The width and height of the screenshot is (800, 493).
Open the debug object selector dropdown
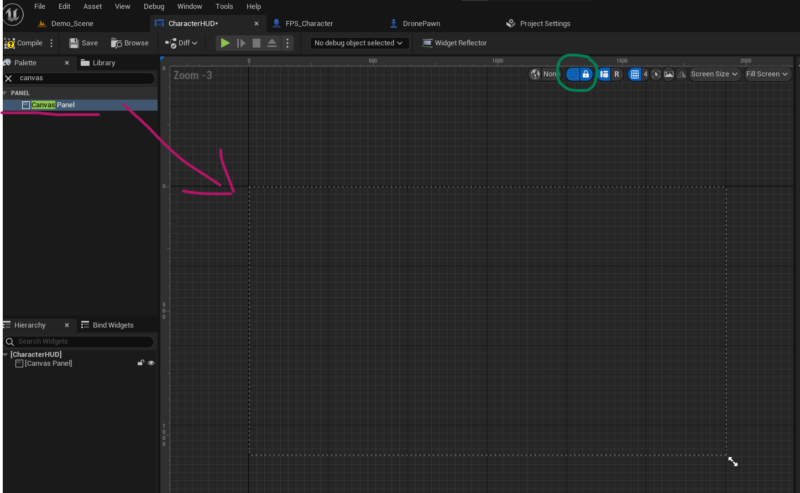pos(359,43)
